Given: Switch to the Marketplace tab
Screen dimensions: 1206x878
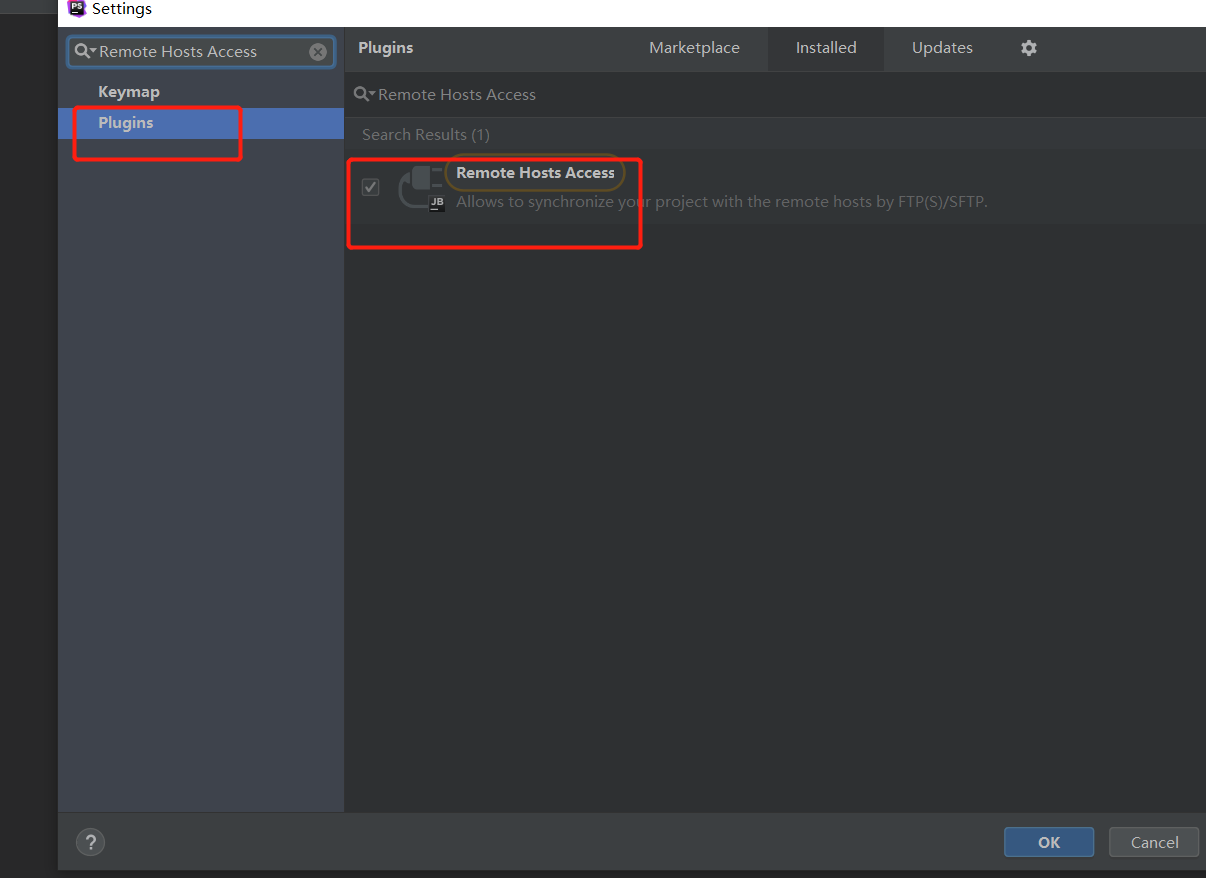Looking at the screenshot, I should pyautogui.click(x=694, y=48).
